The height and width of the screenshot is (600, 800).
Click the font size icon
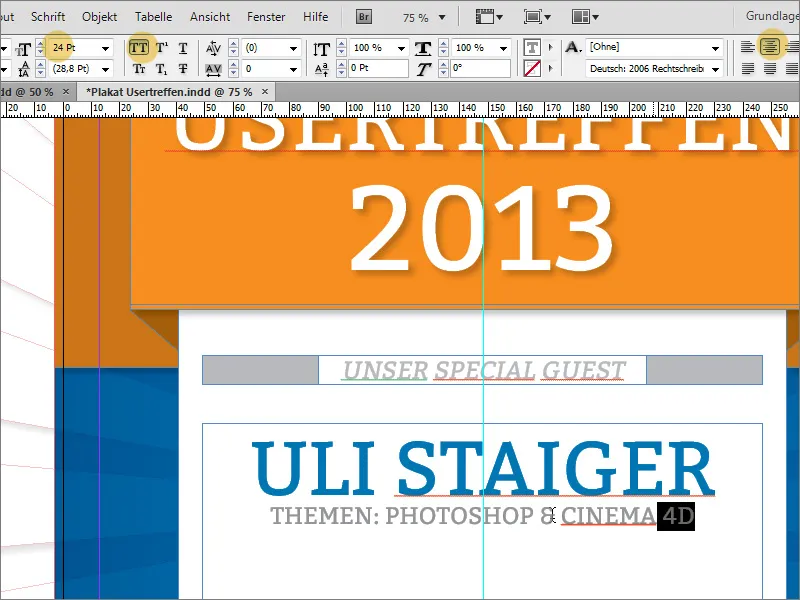click(x=23, y=49)
